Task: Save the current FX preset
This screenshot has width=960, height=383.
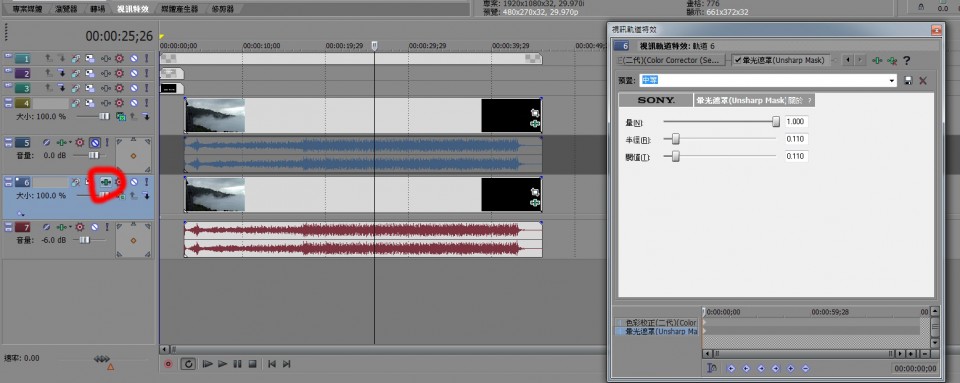Action: (908, 81)
